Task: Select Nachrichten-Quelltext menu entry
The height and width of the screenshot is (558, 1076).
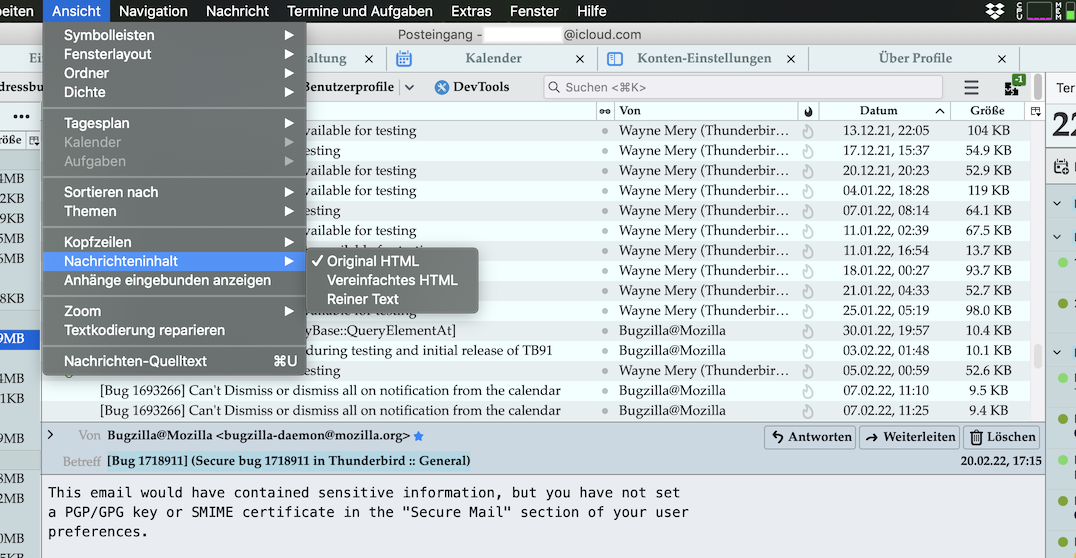Action: point(135,361)
